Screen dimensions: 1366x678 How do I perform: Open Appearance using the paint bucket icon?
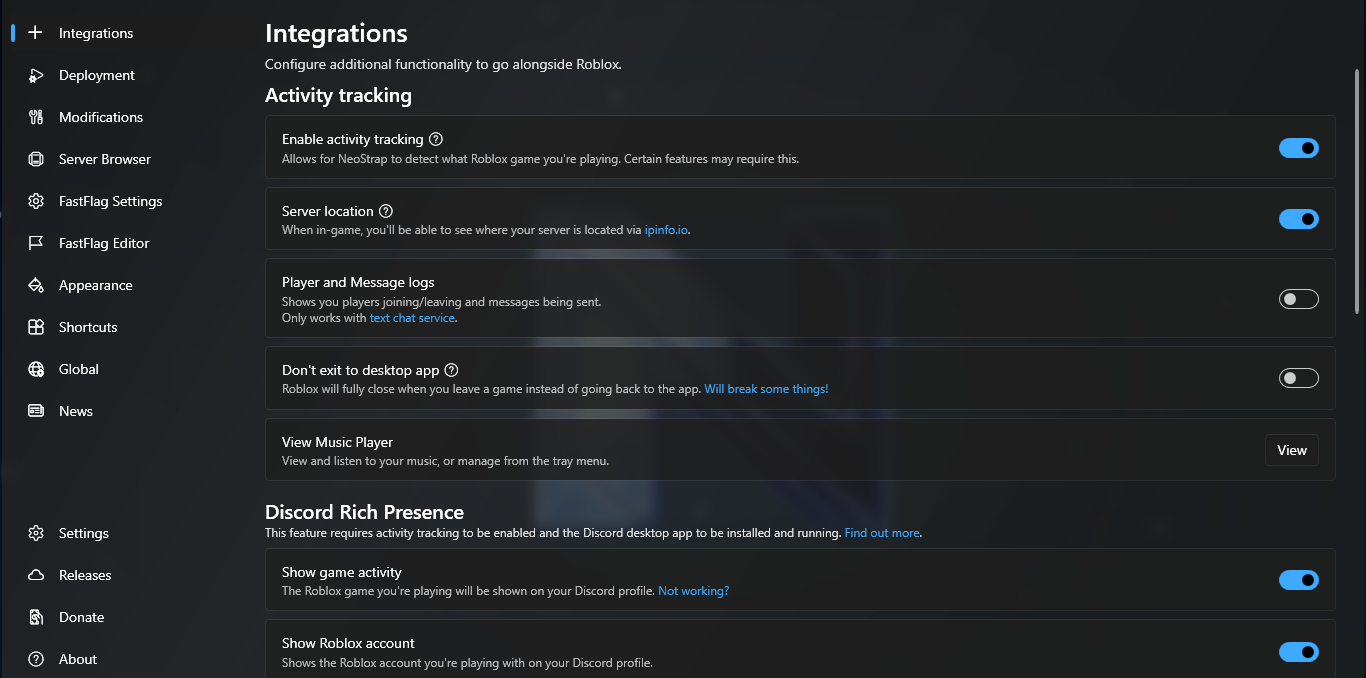click(x=36, y=285)
